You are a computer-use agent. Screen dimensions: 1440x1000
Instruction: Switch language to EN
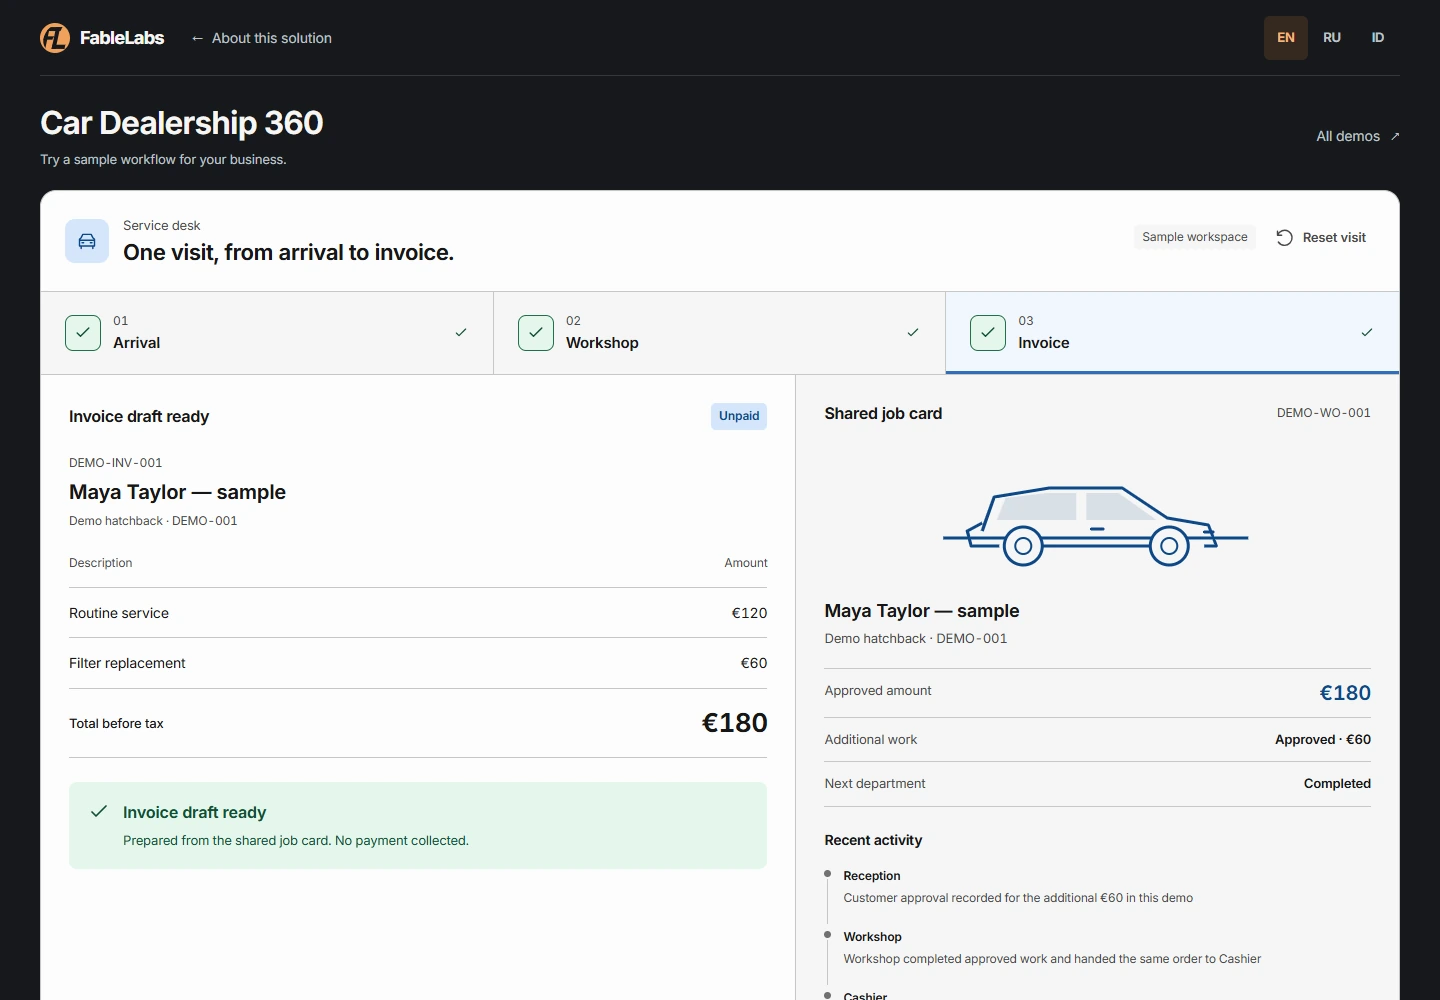(x=1286, y=38)
